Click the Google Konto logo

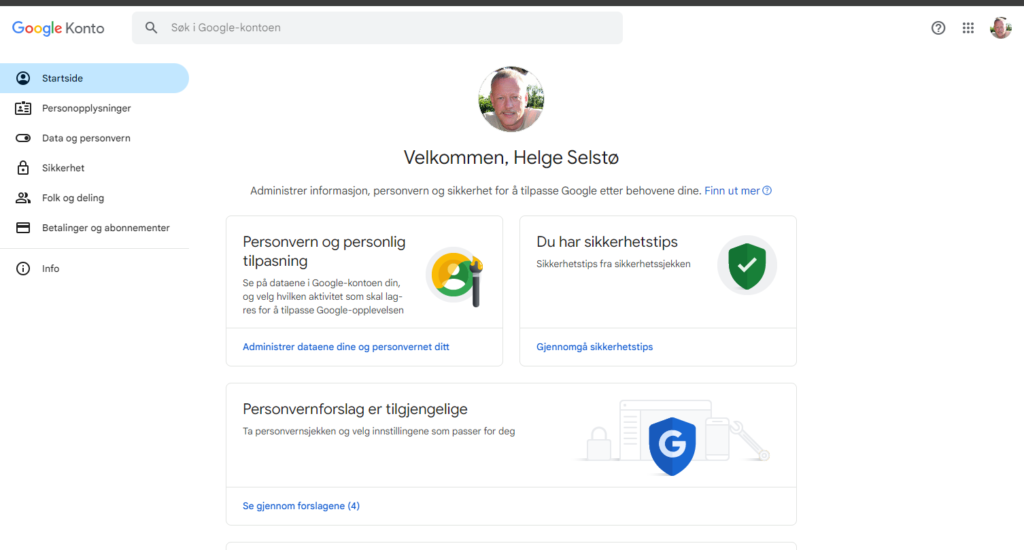pos(58,28)
